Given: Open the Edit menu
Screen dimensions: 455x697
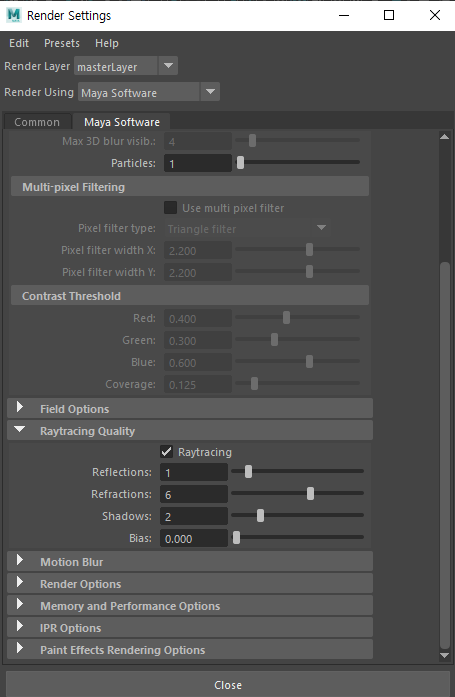Looking at the screenshot, I should pos(19,43).
